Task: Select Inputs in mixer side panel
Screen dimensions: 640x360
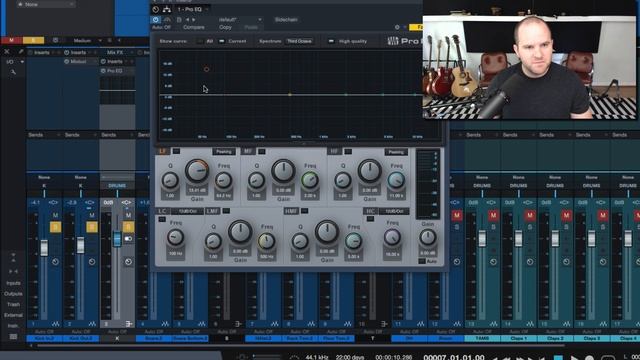Action: click(13, 283)
